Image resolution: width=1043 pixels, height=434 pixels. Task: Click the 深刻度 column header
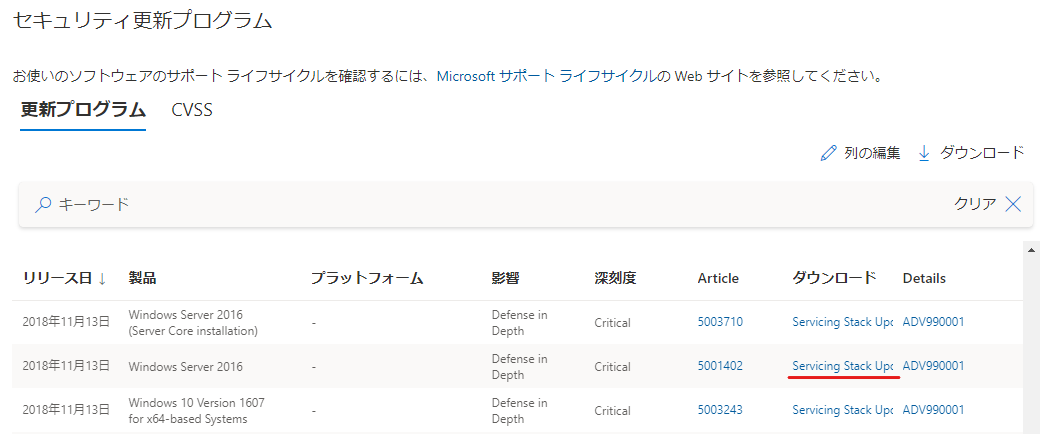pos(615,279)
